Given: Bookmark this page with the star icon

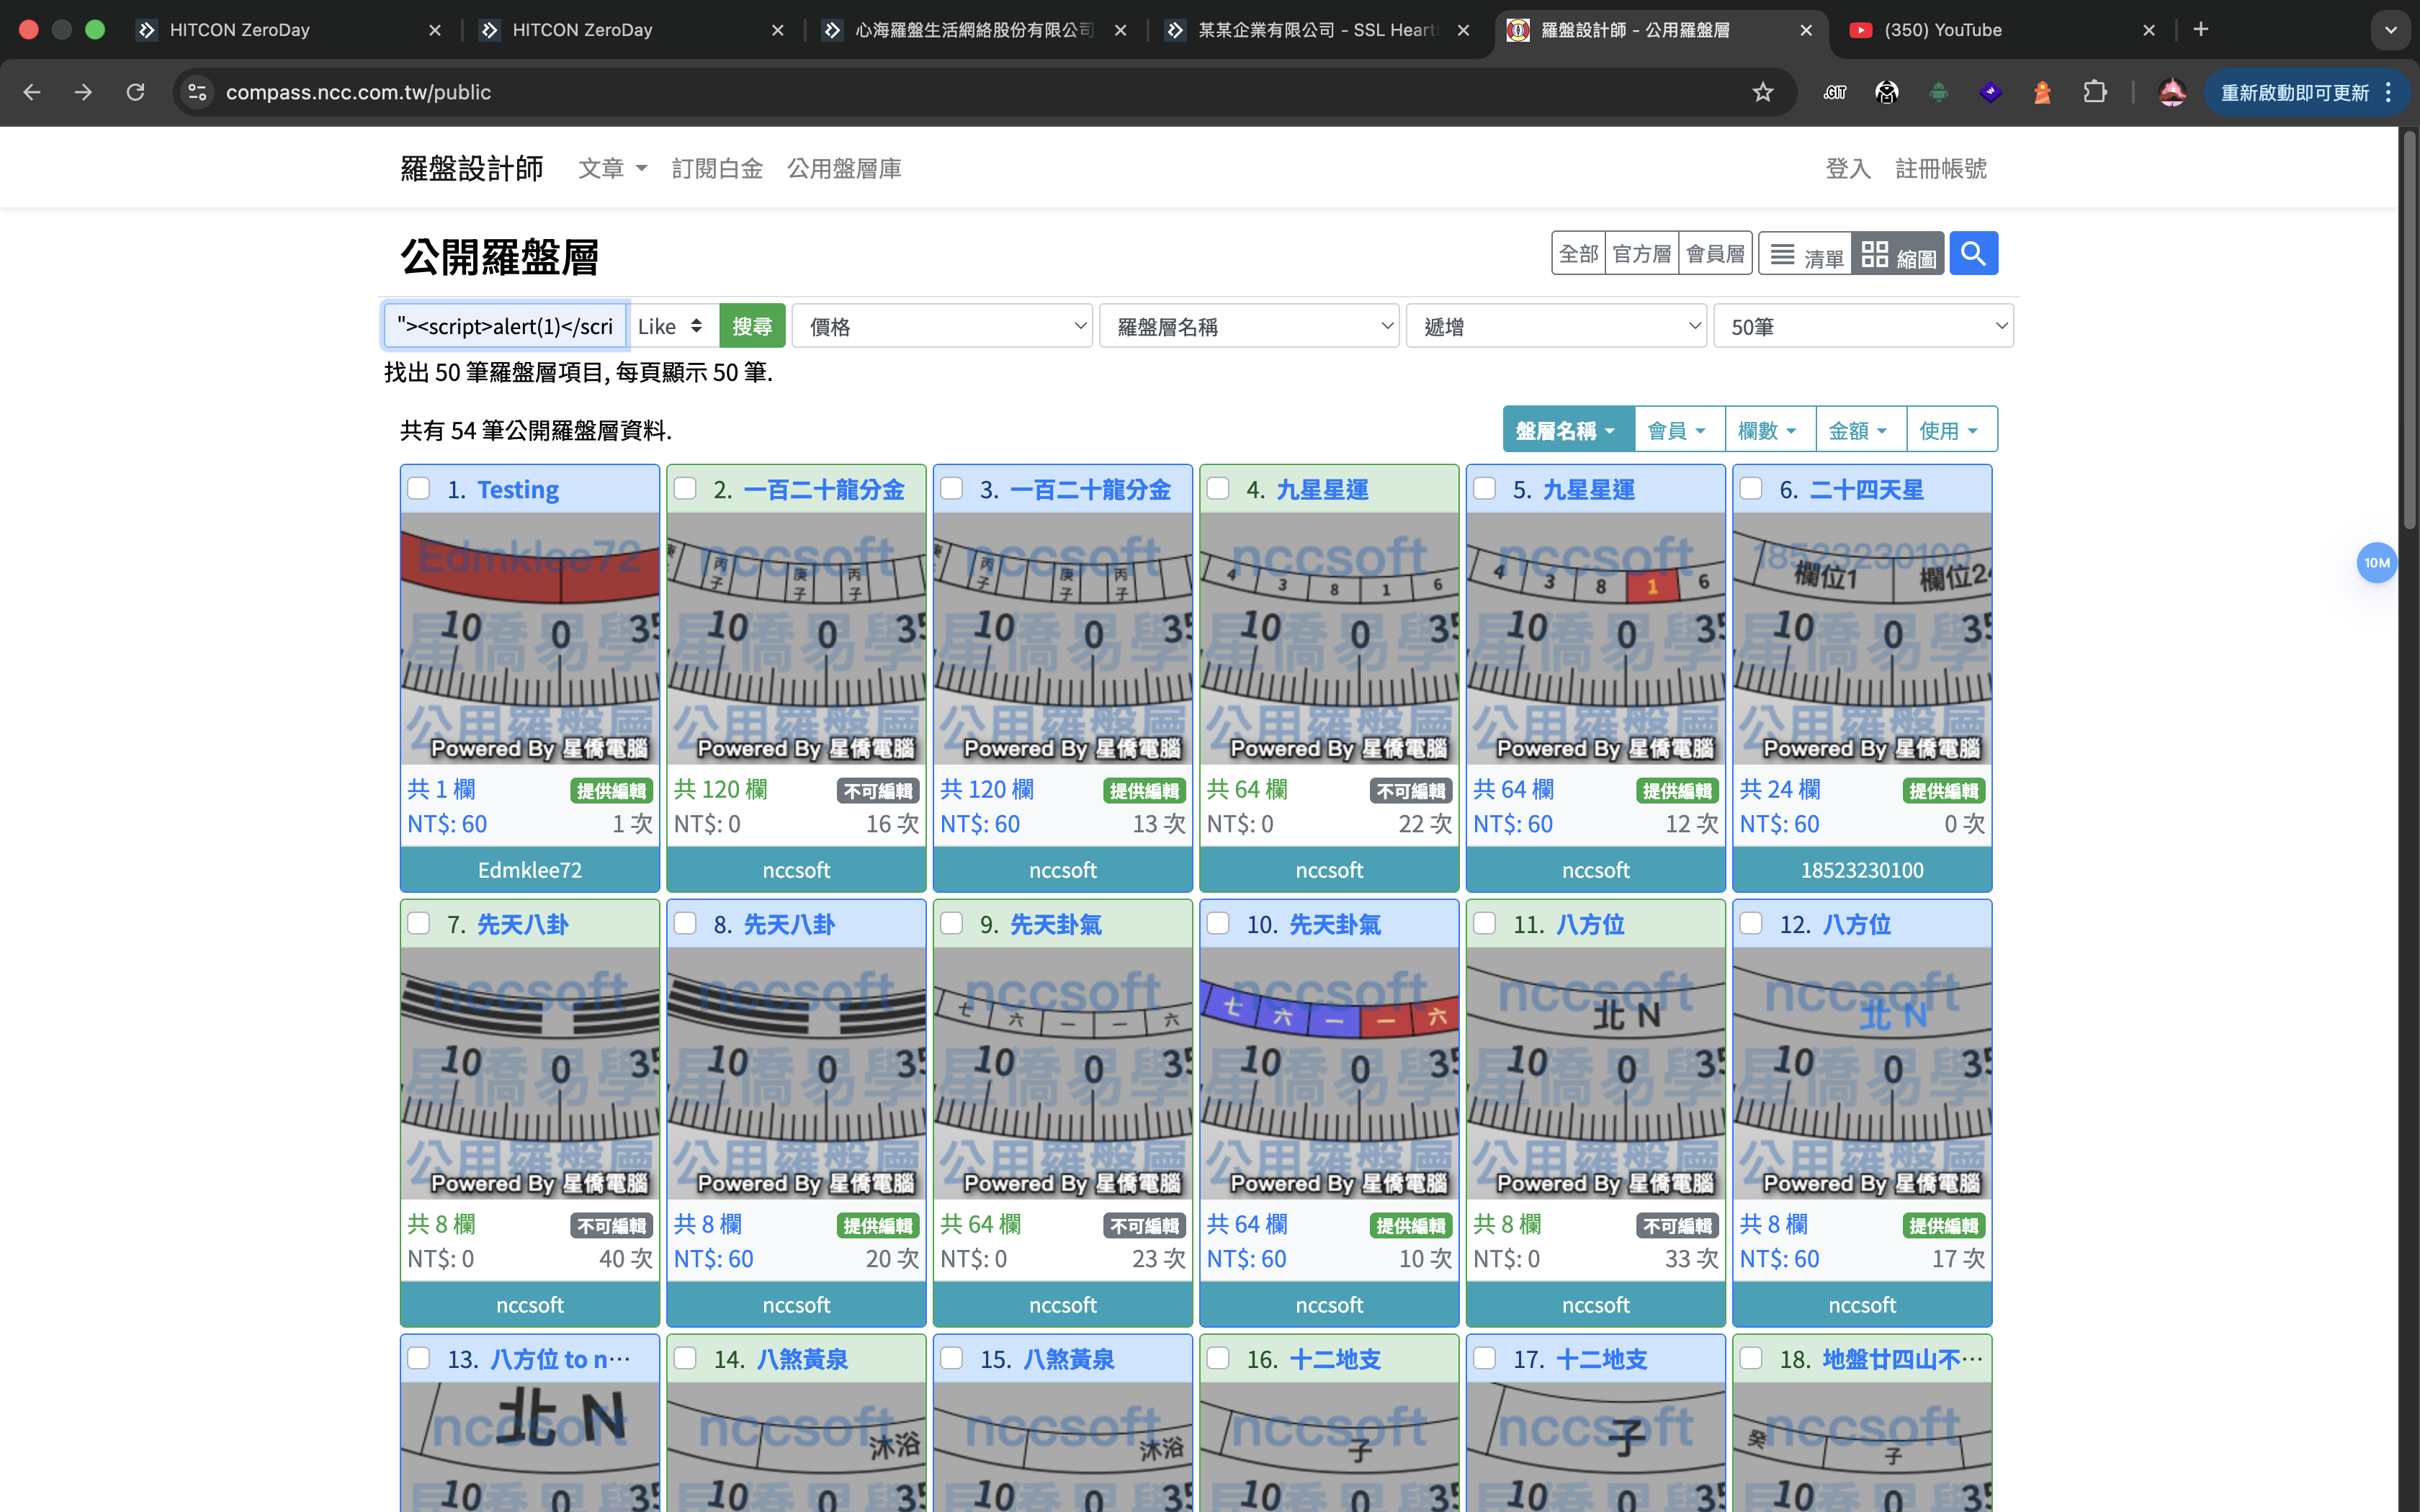Looking at the screenshot, I should tap(1762, 92).
